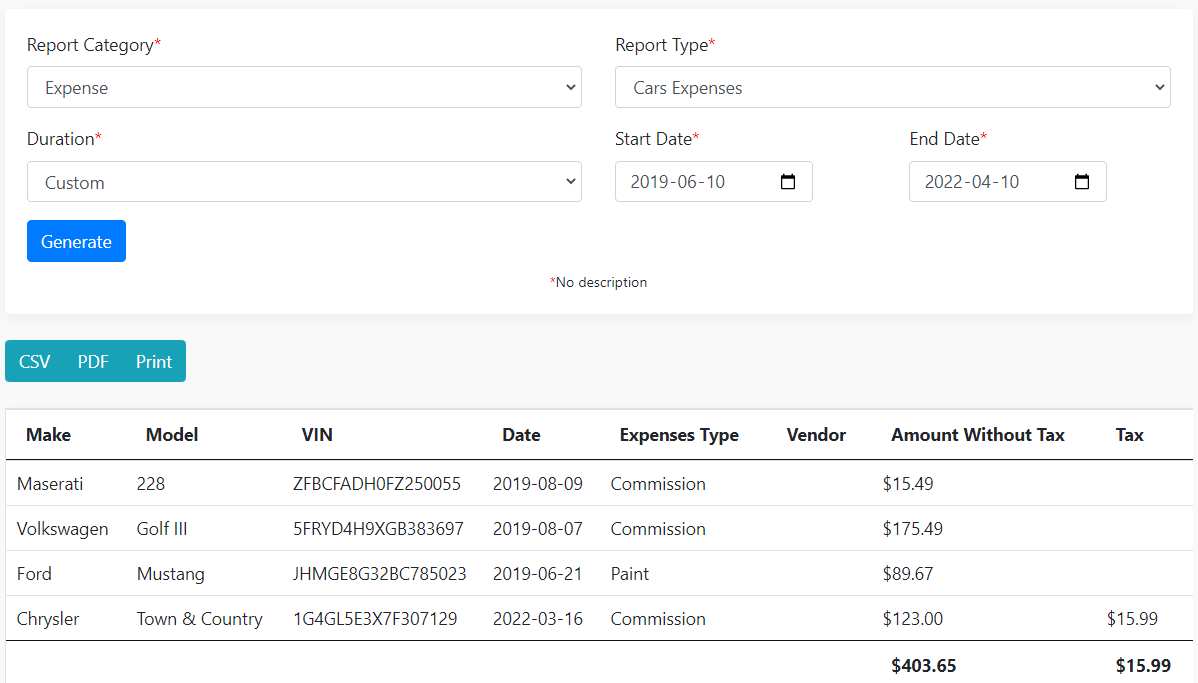Click the model cell 228
1198x683 pixels.
pyautogui.click(x=151, y=484)
